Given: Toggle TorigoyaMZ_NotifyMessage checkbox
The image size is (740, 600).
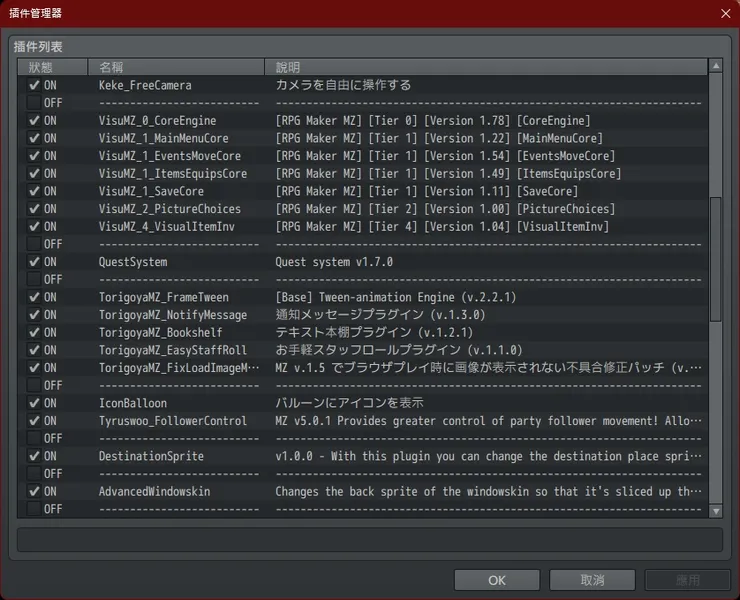Looking at the screenshot, I should pyautogui.click(x=34, y=315).
